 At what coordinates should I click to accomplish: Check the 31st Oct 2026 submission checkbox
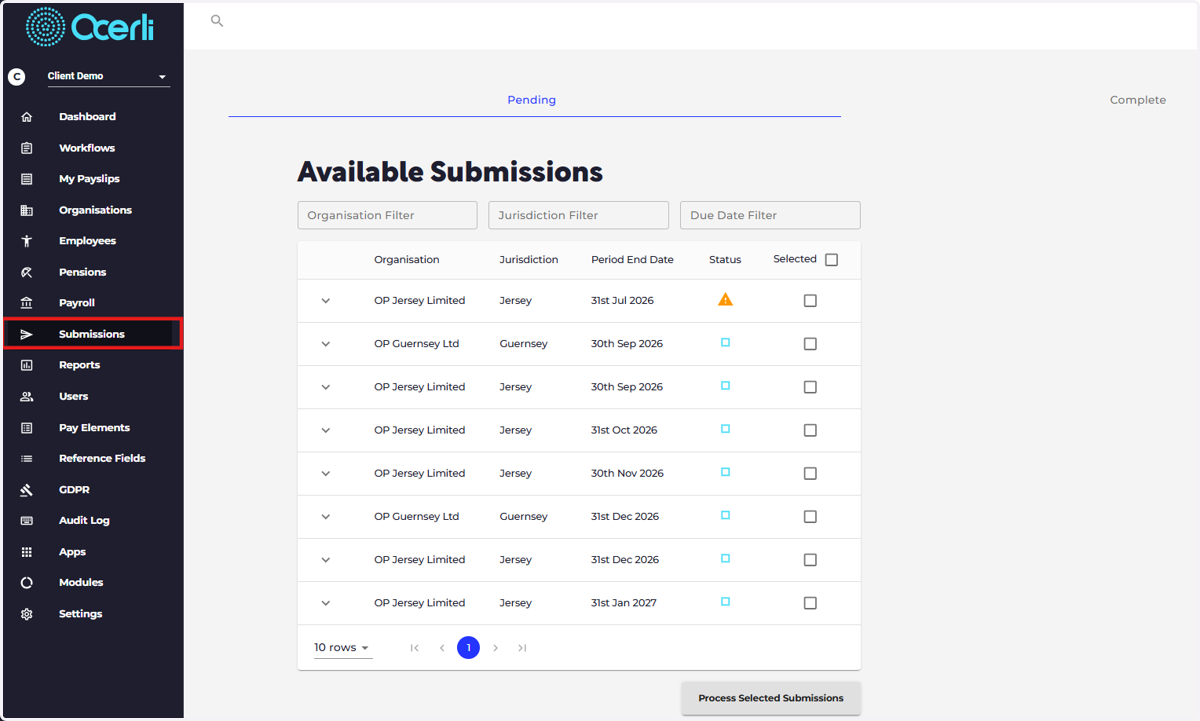(810, 430)
